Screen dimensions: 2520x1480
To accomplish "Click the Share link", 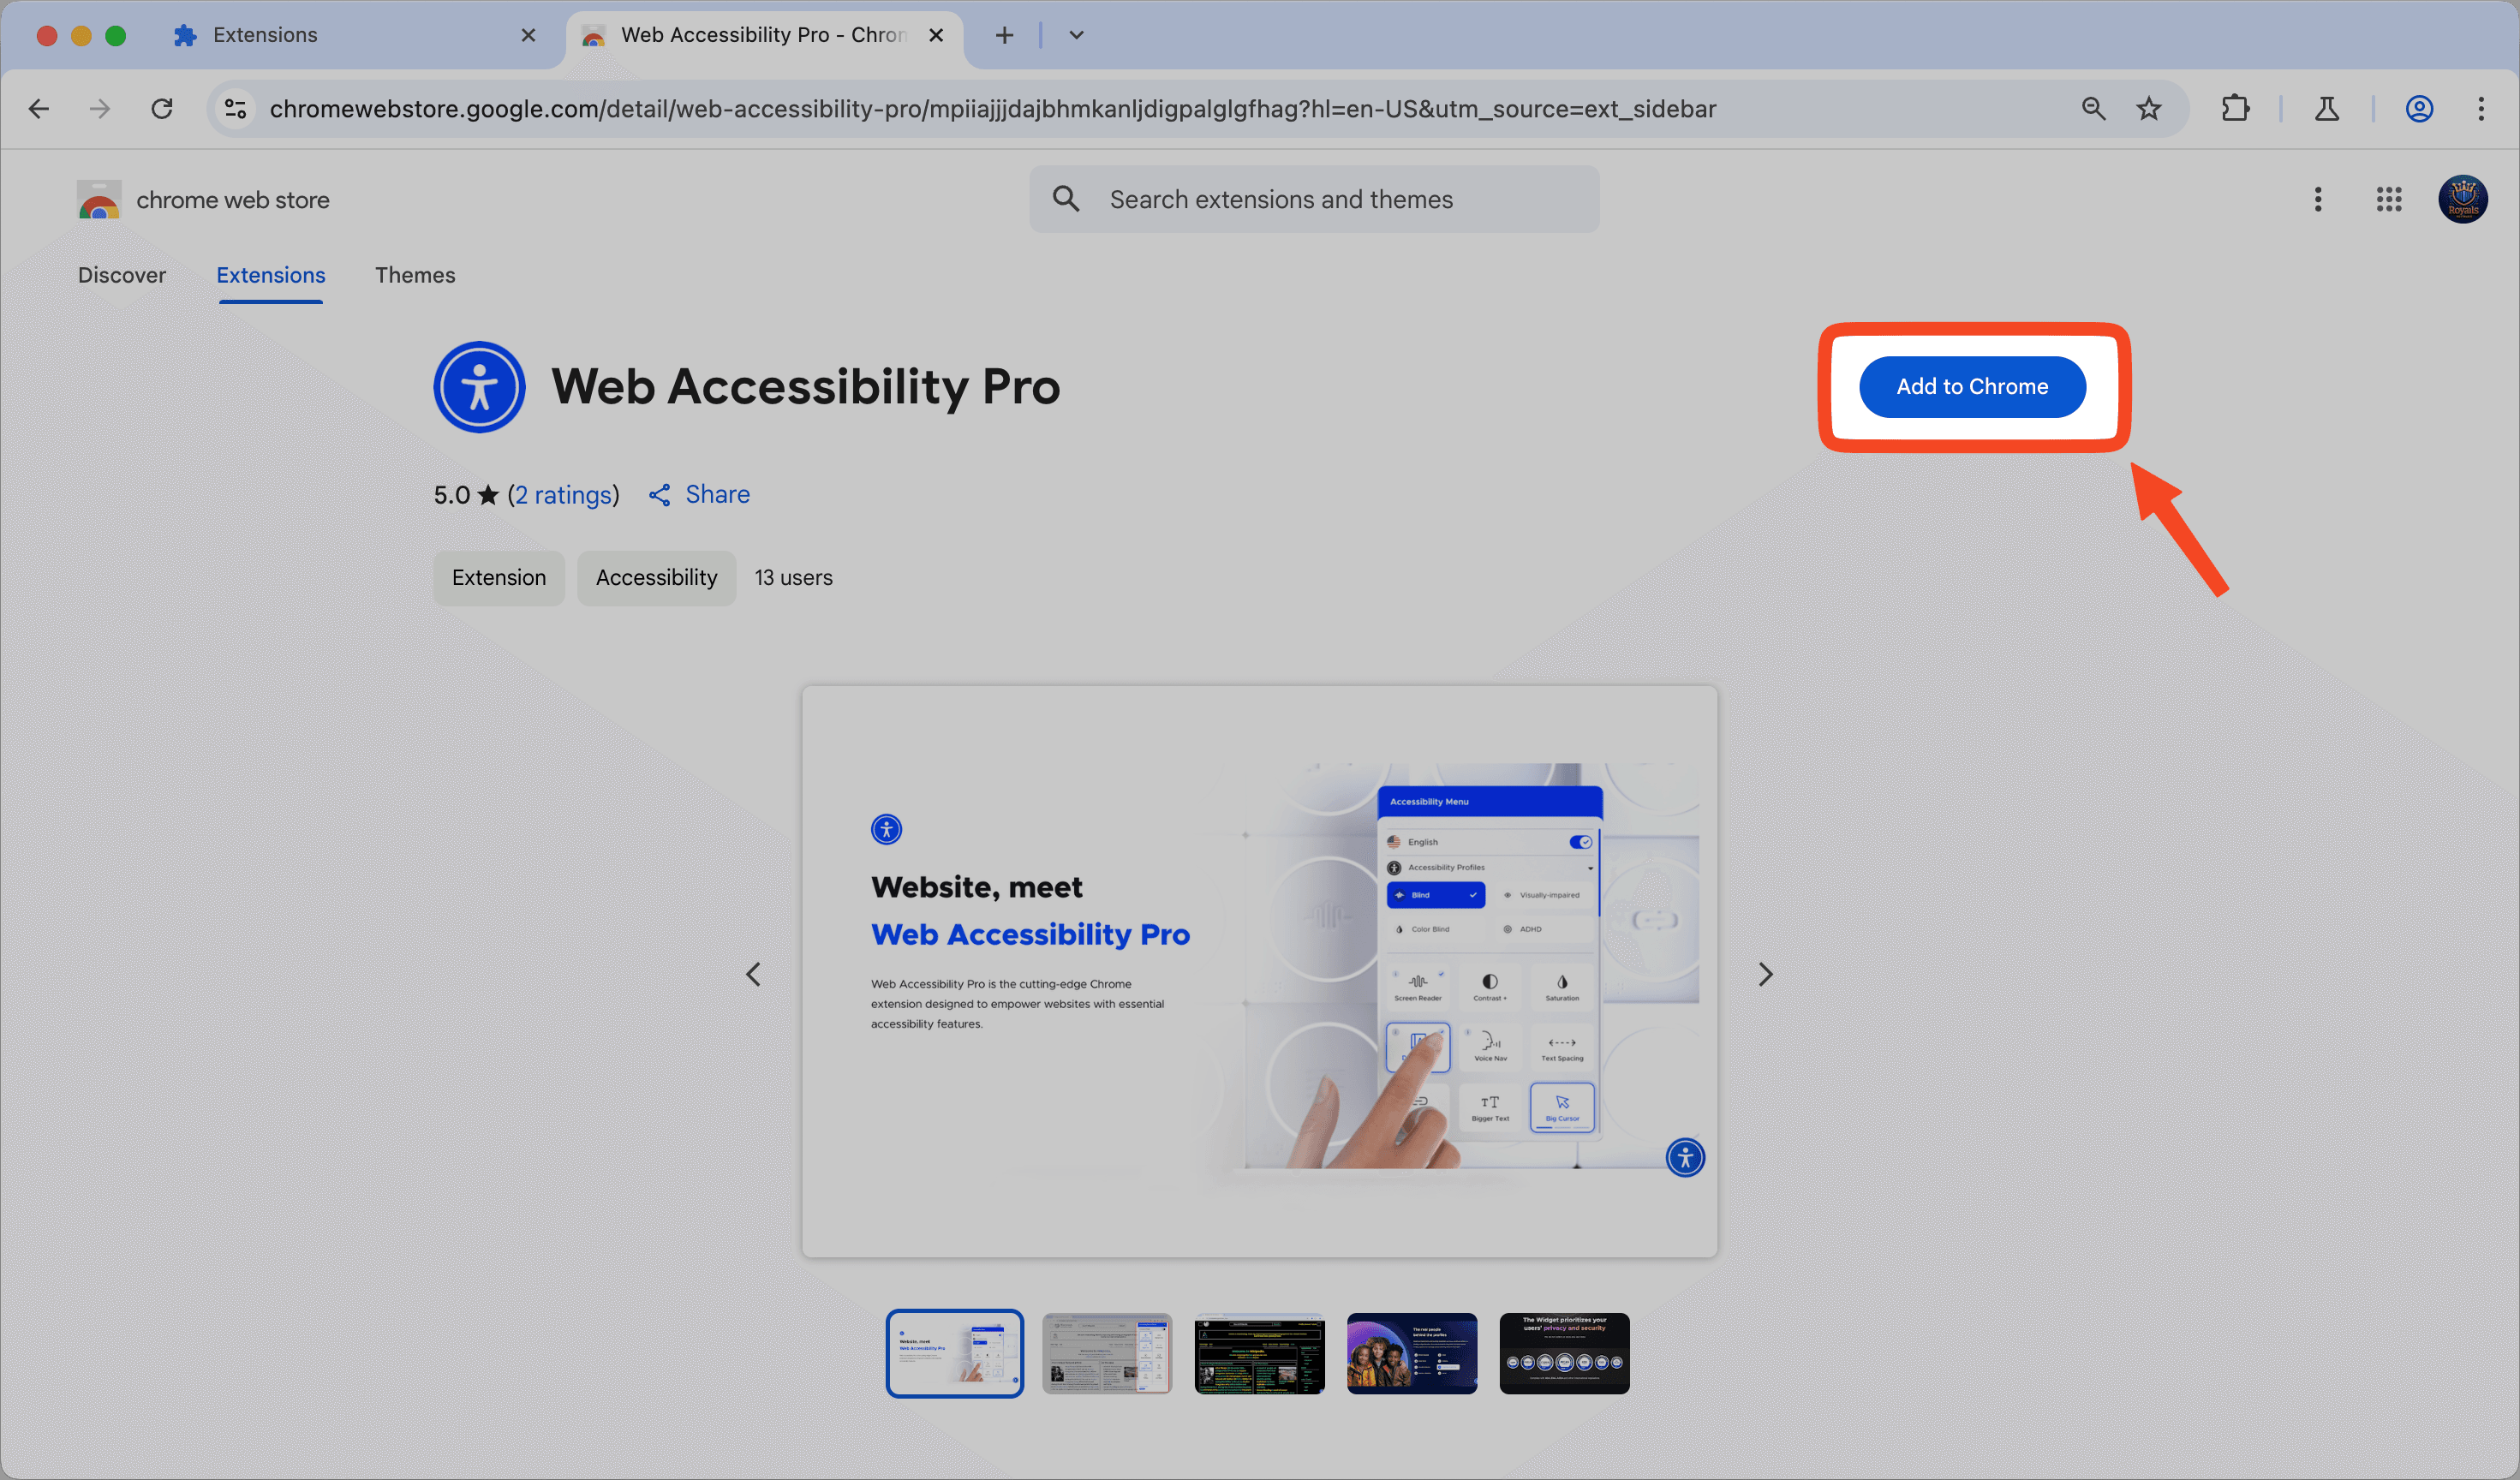I will click(x=699, y=495).
